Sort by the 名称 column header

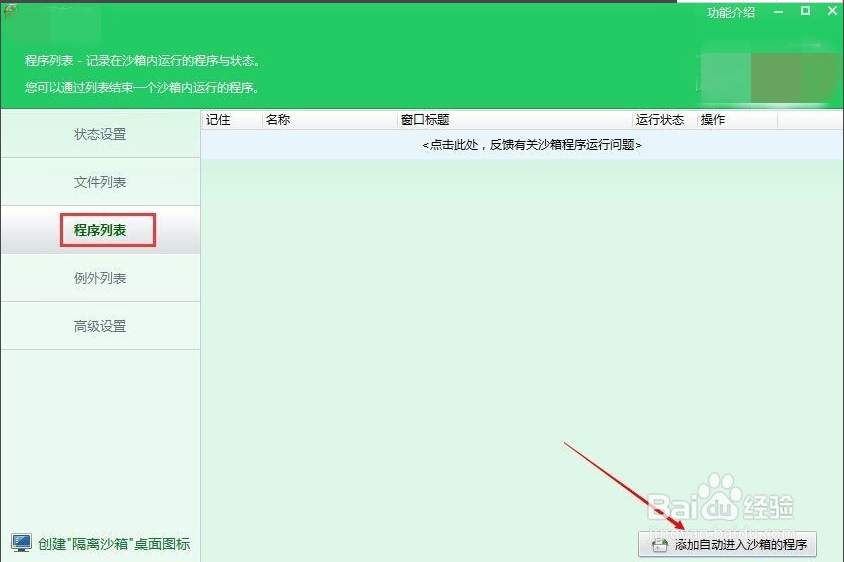click(330, 120)
